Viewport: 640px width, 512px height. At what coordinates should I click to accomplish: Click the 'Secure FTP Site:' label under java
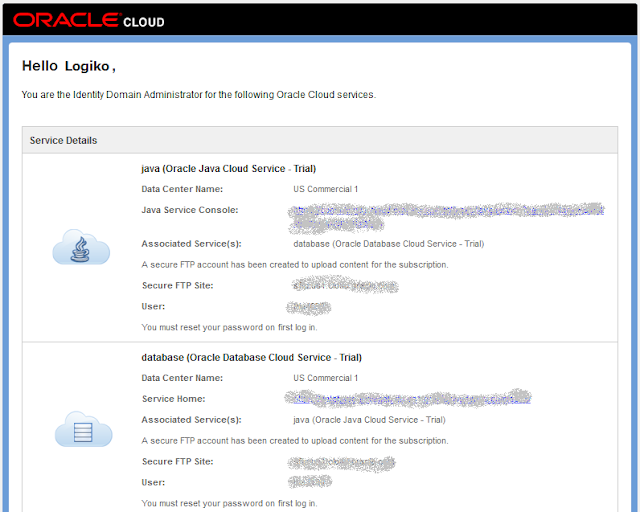click(x=178, y=285)
